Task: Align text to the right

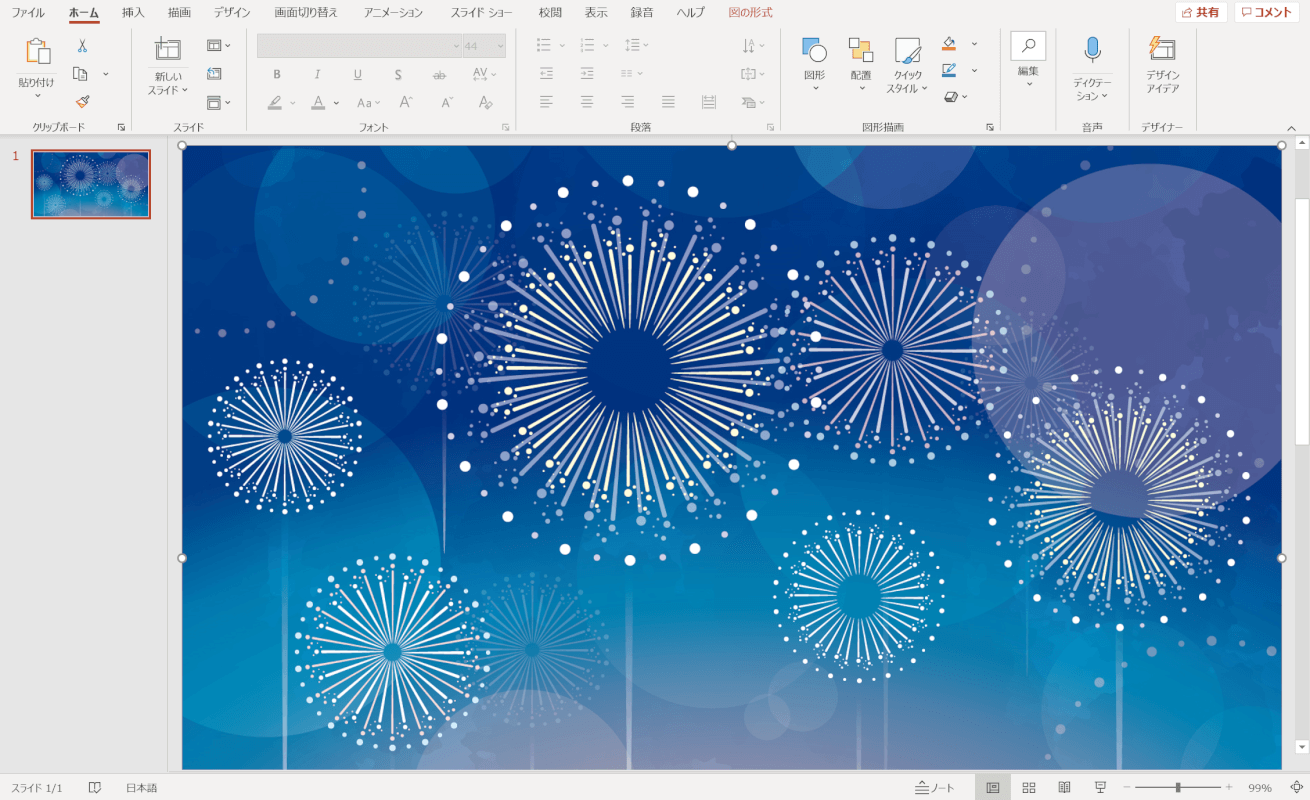Action: (x=627, y=102)
